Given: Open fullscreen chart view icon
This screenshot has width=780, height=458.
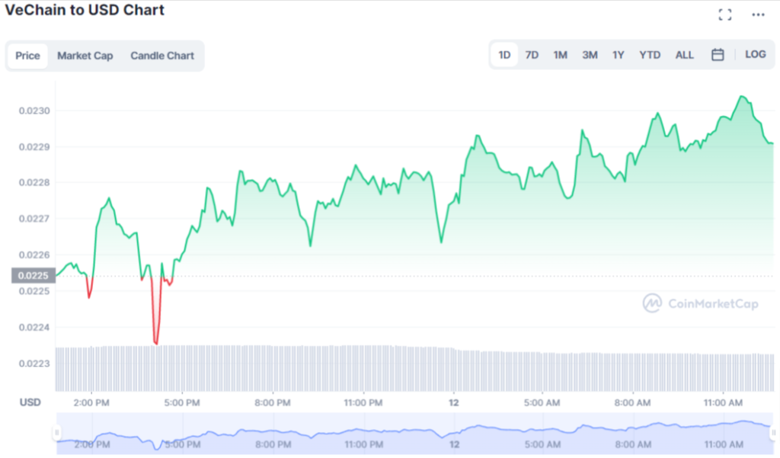Looking at the screenshot, I should pyautogui.click(x=725, y=14).
